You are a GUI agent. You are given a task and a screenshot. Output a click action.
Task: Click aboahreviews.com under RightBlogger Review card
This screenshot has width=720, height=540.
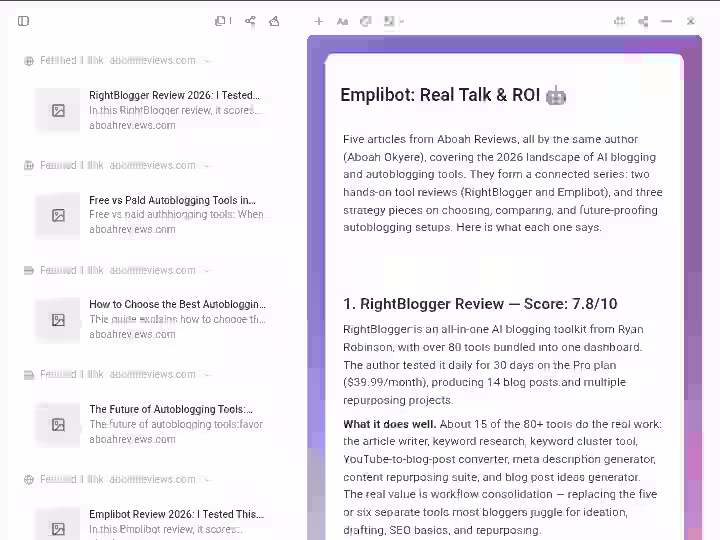[132, 125]
